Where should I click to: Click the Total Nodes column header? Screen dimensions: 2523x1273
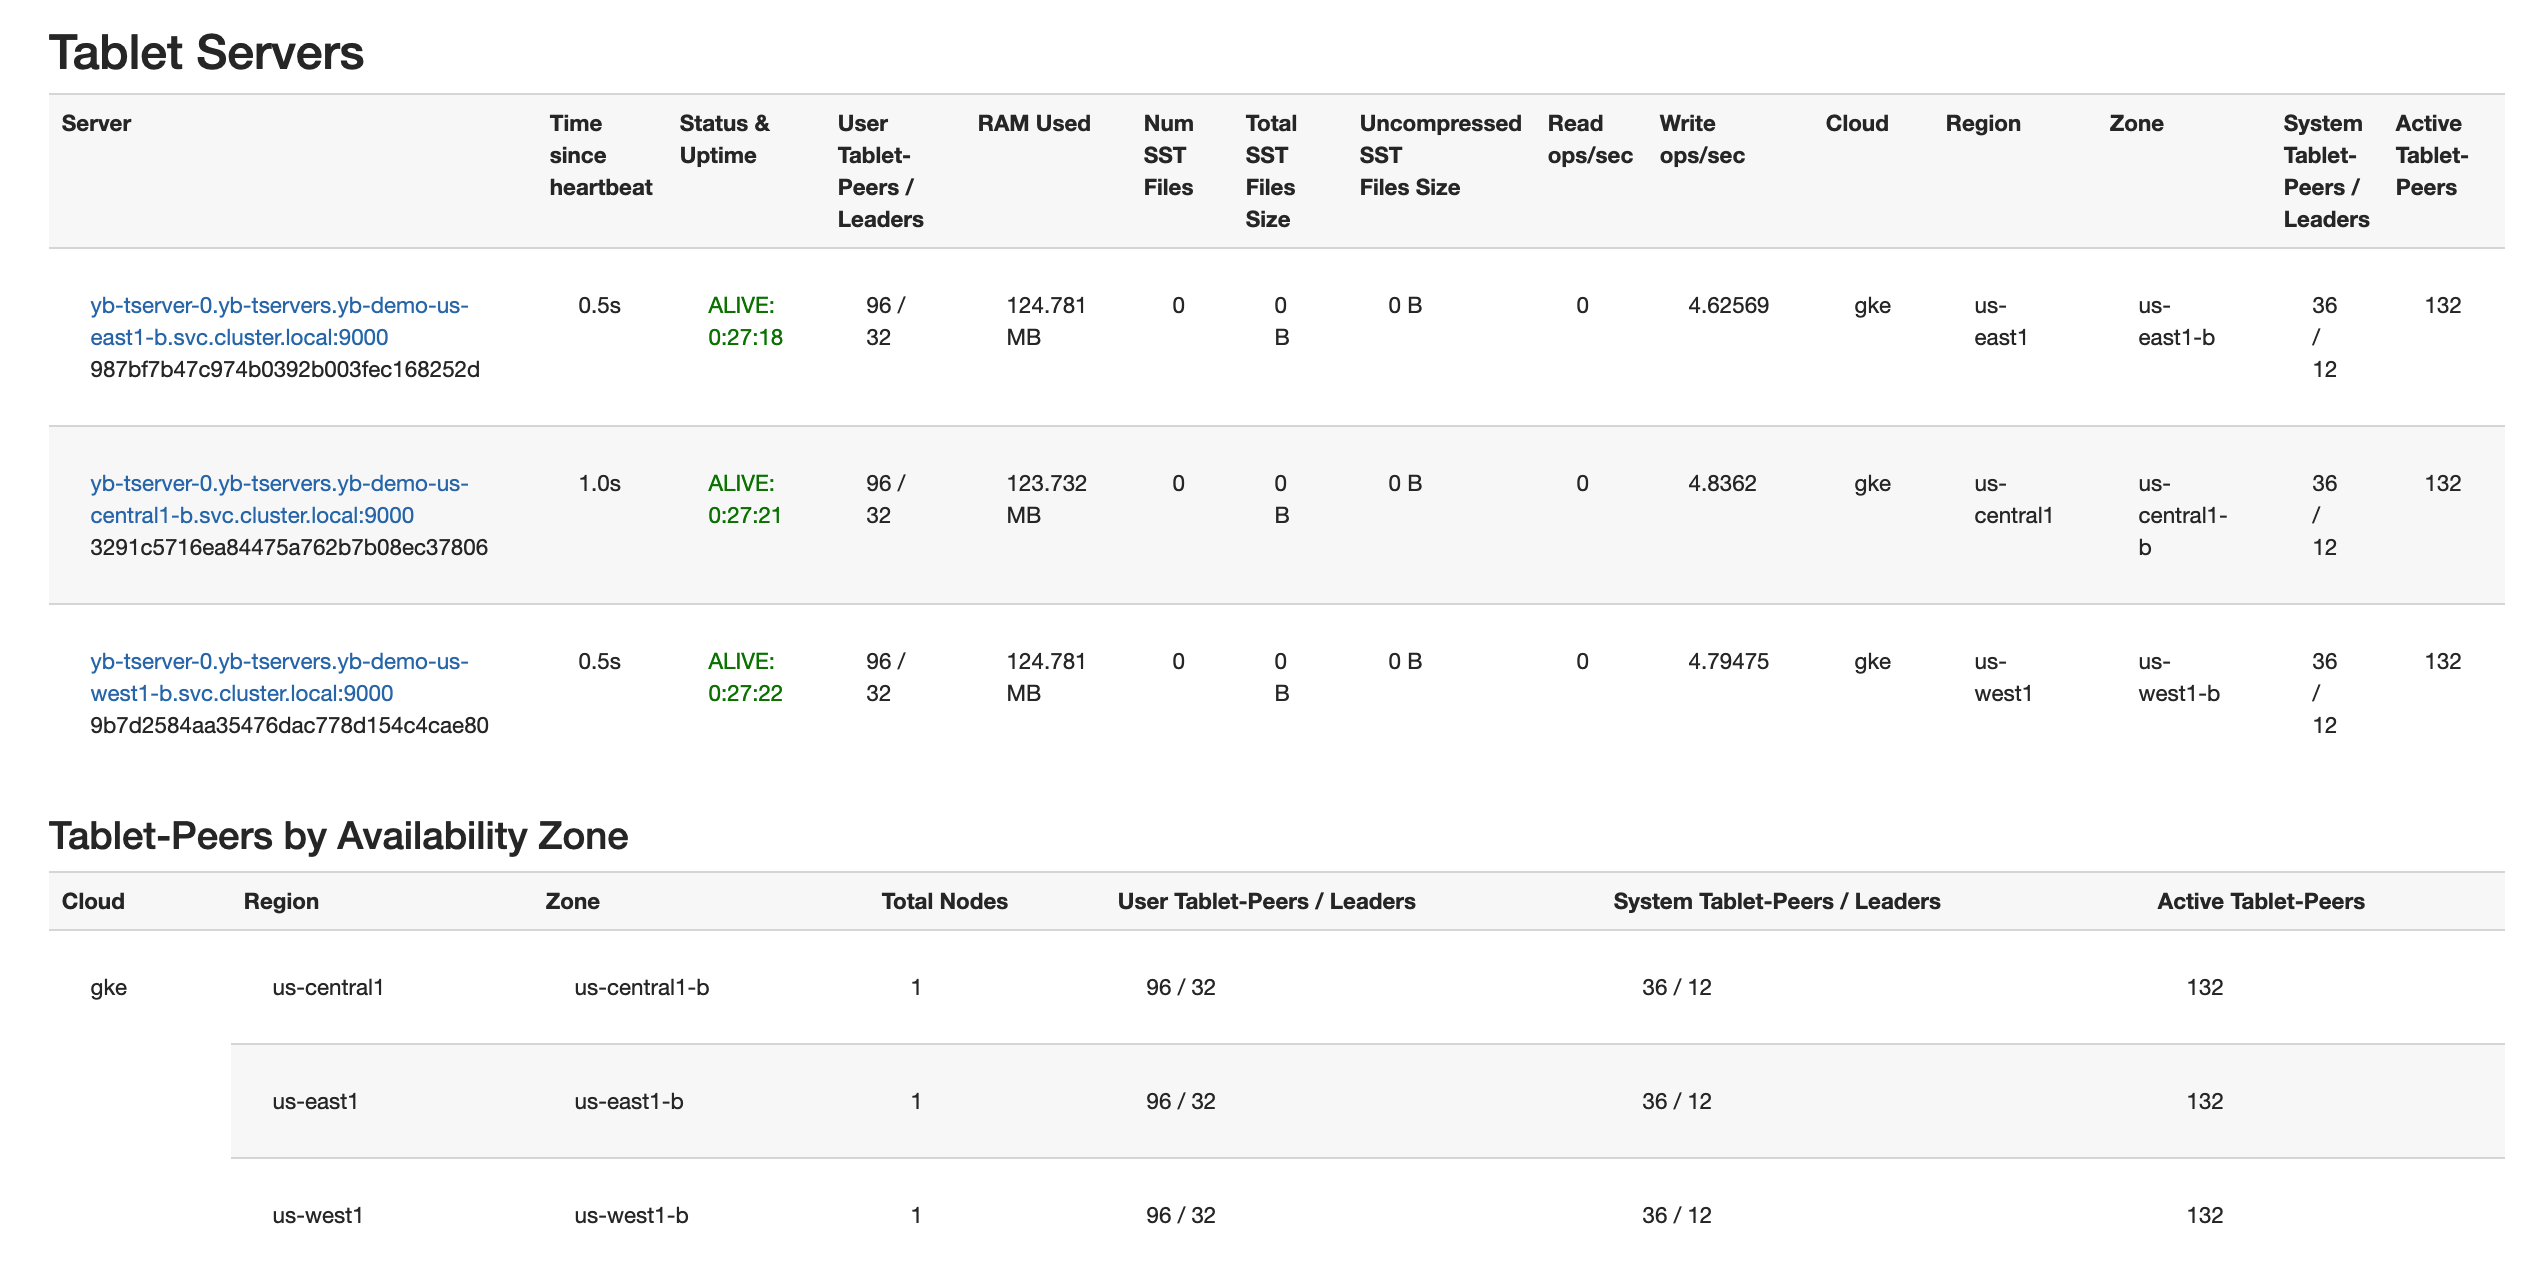944,901
